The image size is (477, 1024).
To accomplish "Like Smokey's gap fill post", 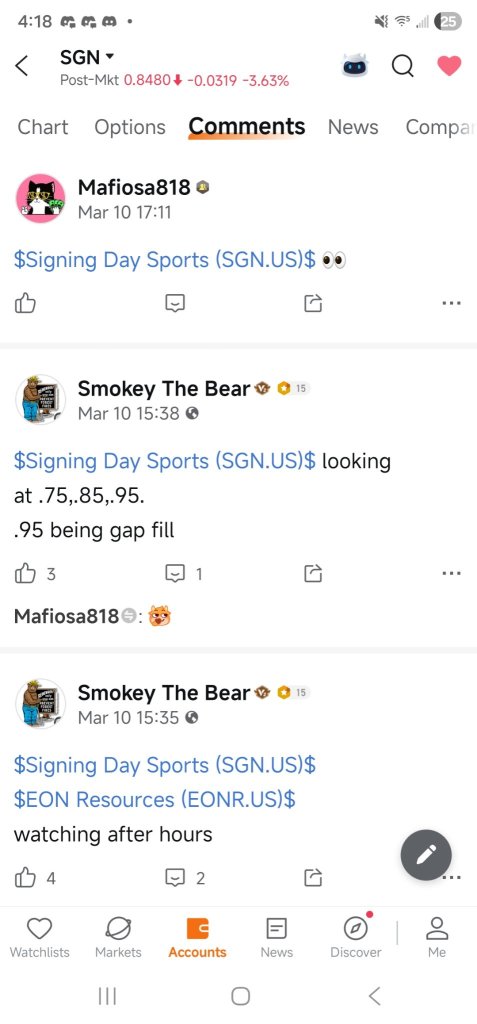I will 25,574.
